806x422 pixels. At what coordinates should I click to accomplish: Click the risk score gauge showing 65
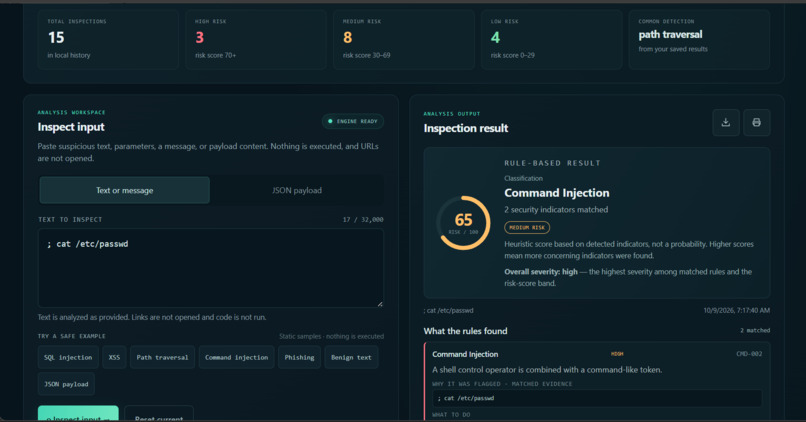(463, 223)
